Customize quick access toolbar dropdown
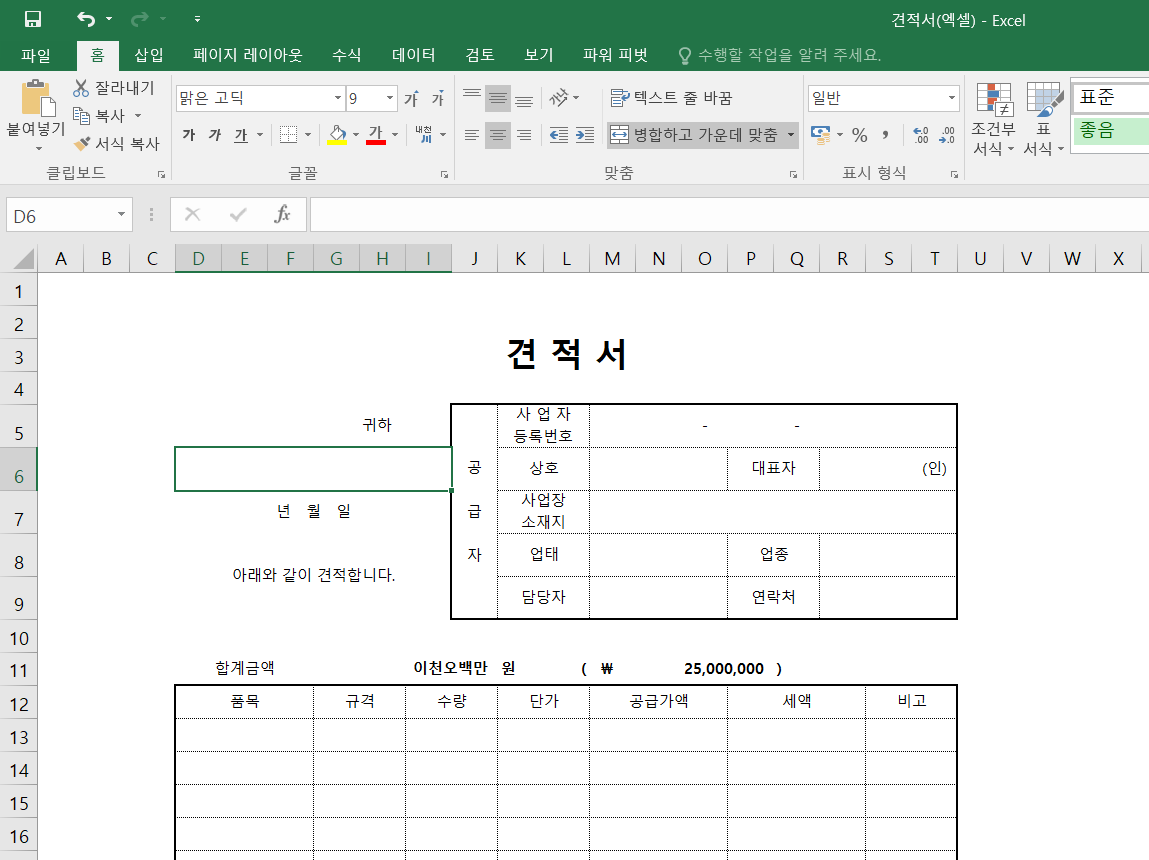Screen dimensions: 1149x860 pos(197,19)
